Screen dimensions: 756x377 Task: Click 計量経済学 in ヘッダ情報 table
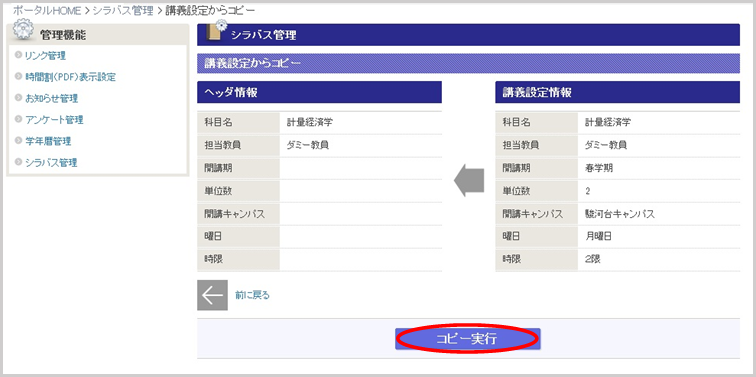[x=309, y=122]
